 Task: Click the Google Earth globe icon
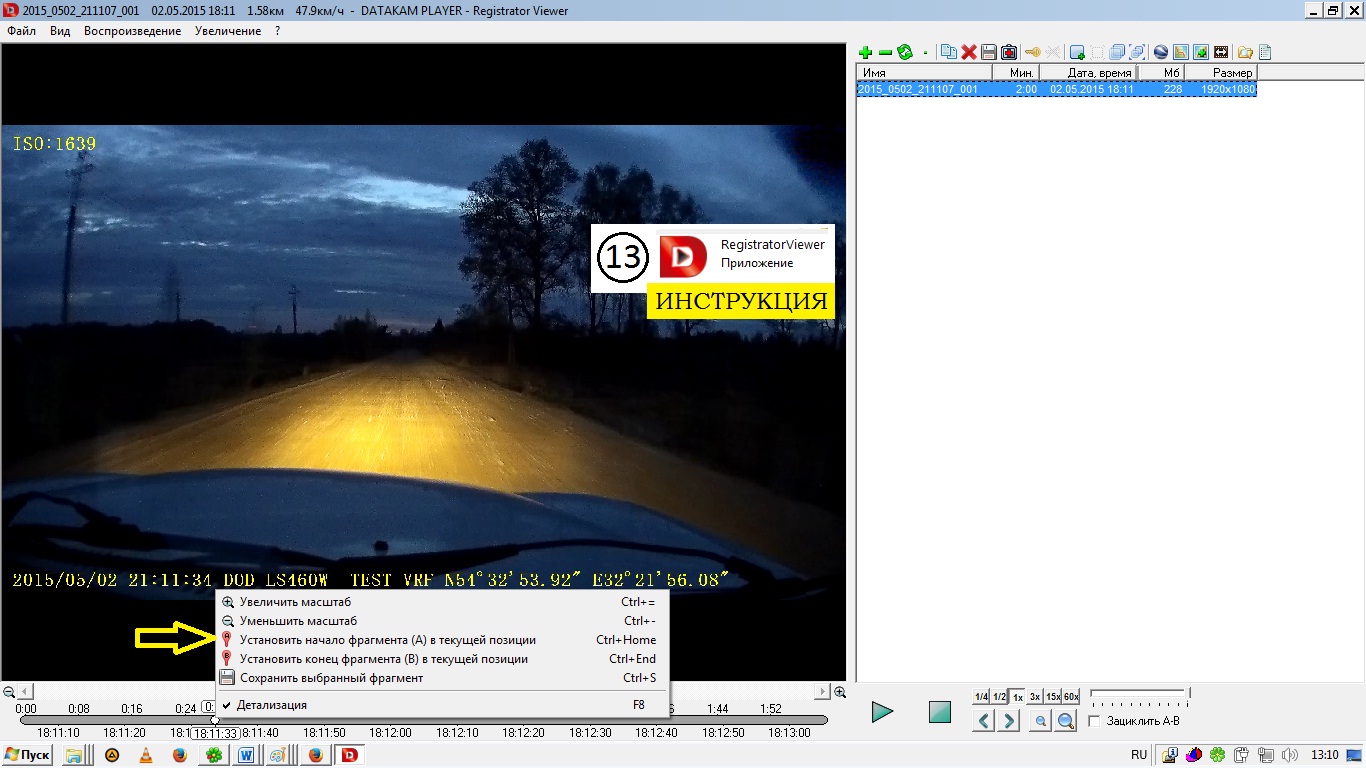(1161, 52)
